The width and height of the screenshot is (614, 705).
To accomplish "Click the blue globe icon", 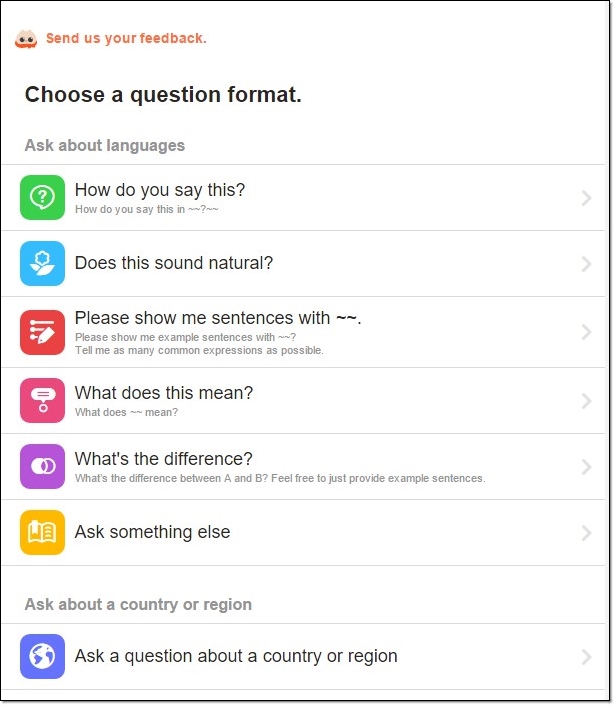I will pos(42,656).
